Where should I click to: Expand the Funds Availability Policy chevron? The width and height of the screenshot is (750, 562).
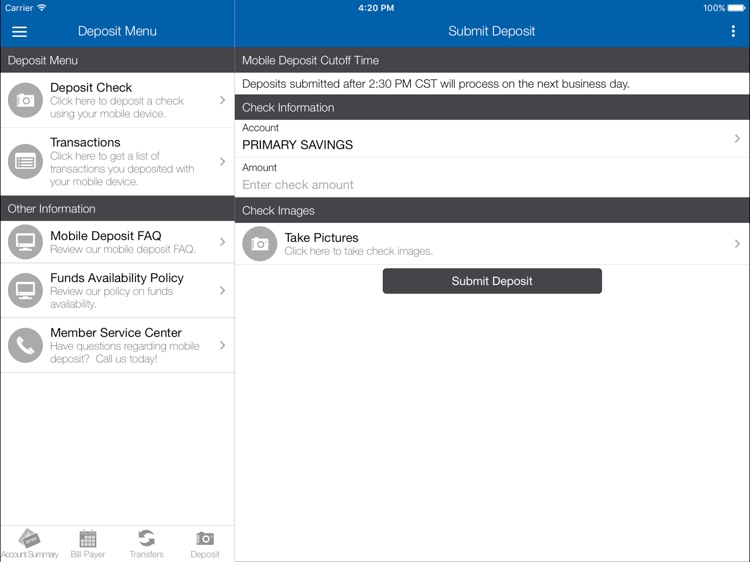coord(222,290)
